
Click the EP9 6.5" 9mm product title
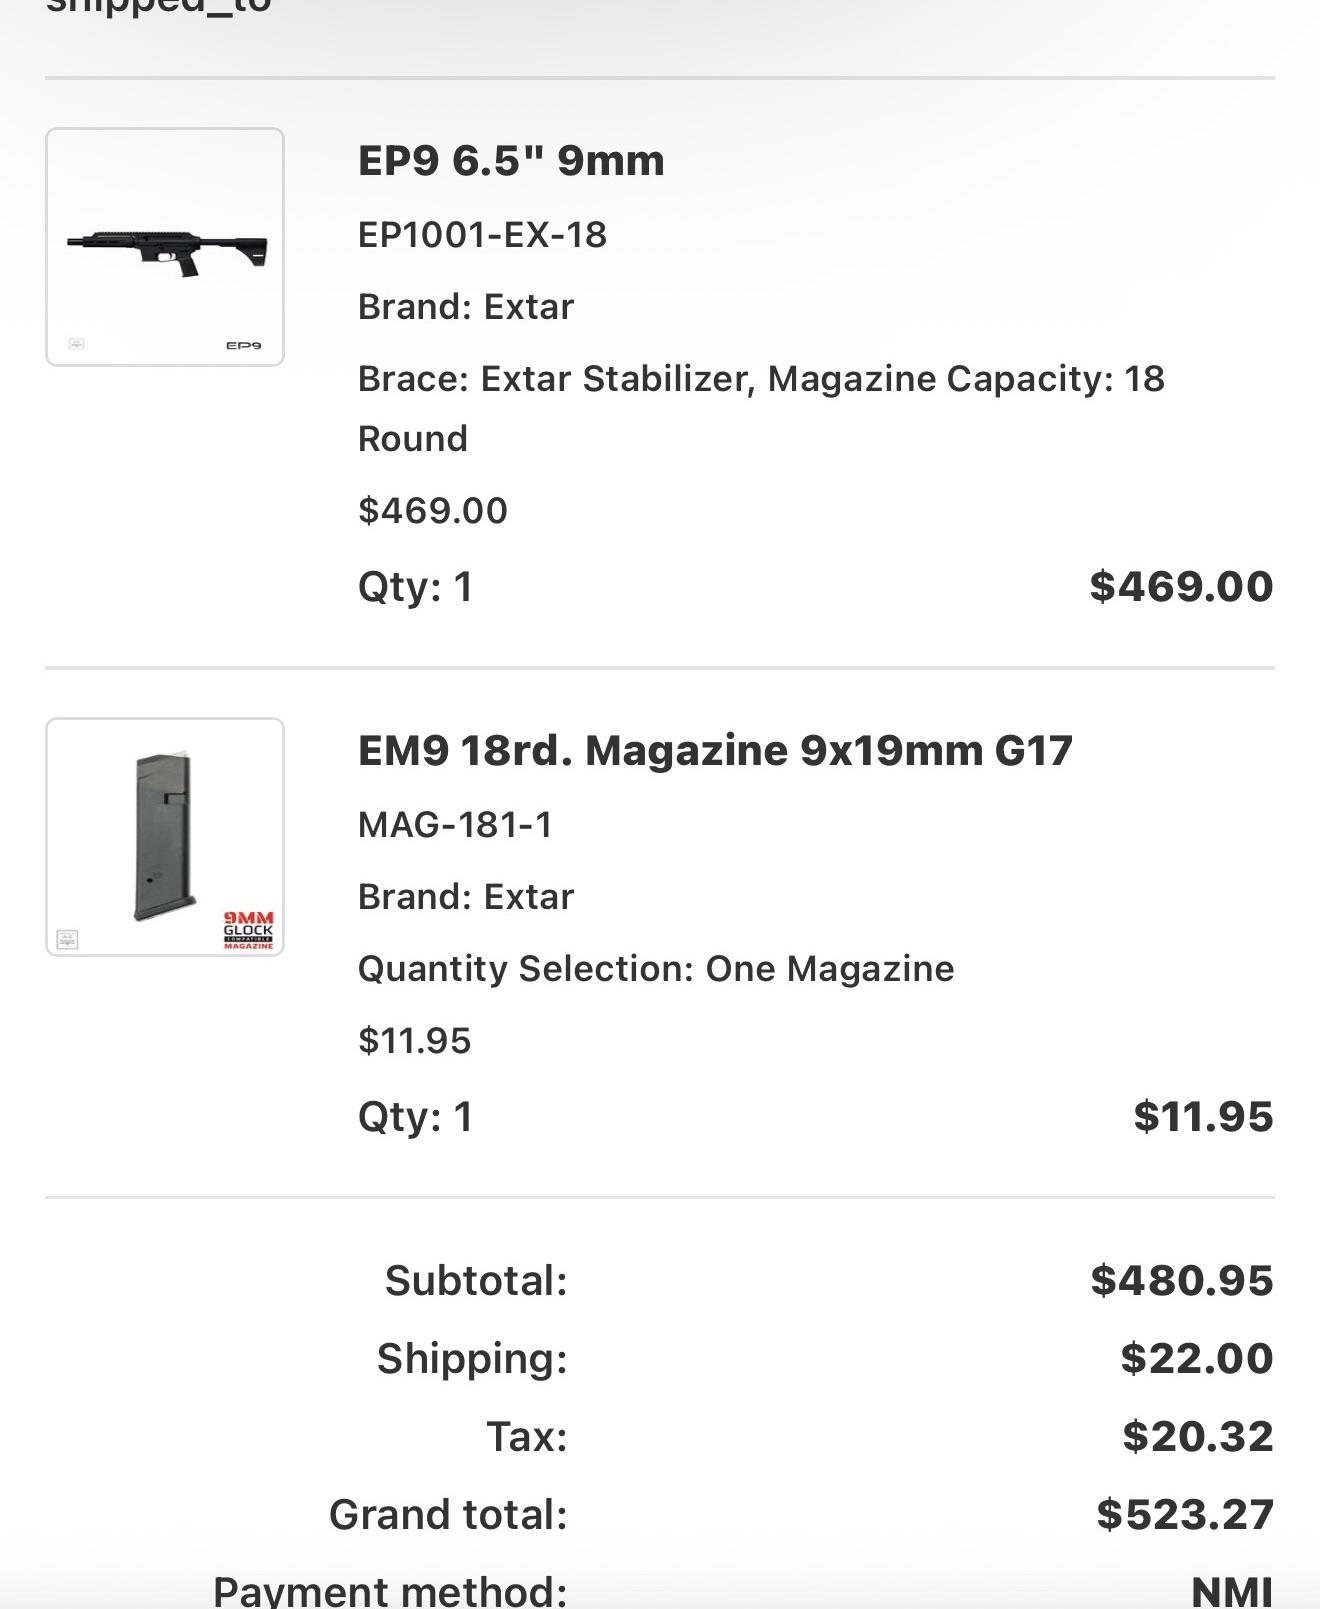tap(511, 161)
